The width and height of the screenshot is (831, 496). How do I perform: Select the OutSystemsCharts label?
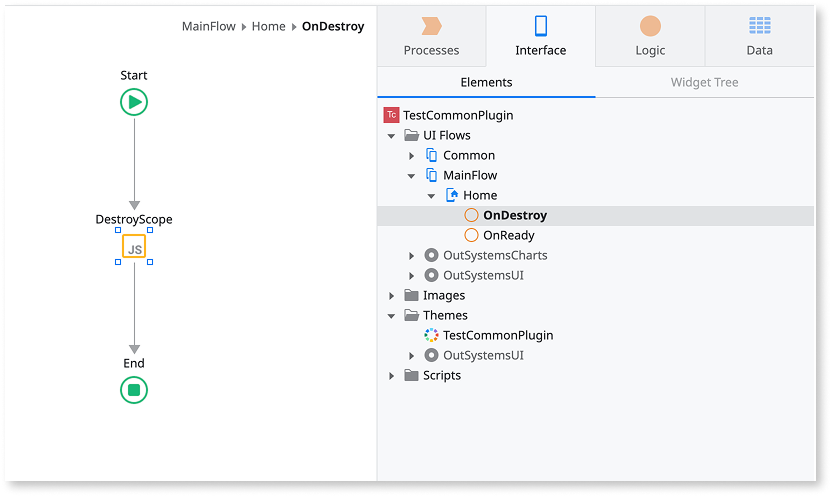pyautogui.click(x=495, y=255)
